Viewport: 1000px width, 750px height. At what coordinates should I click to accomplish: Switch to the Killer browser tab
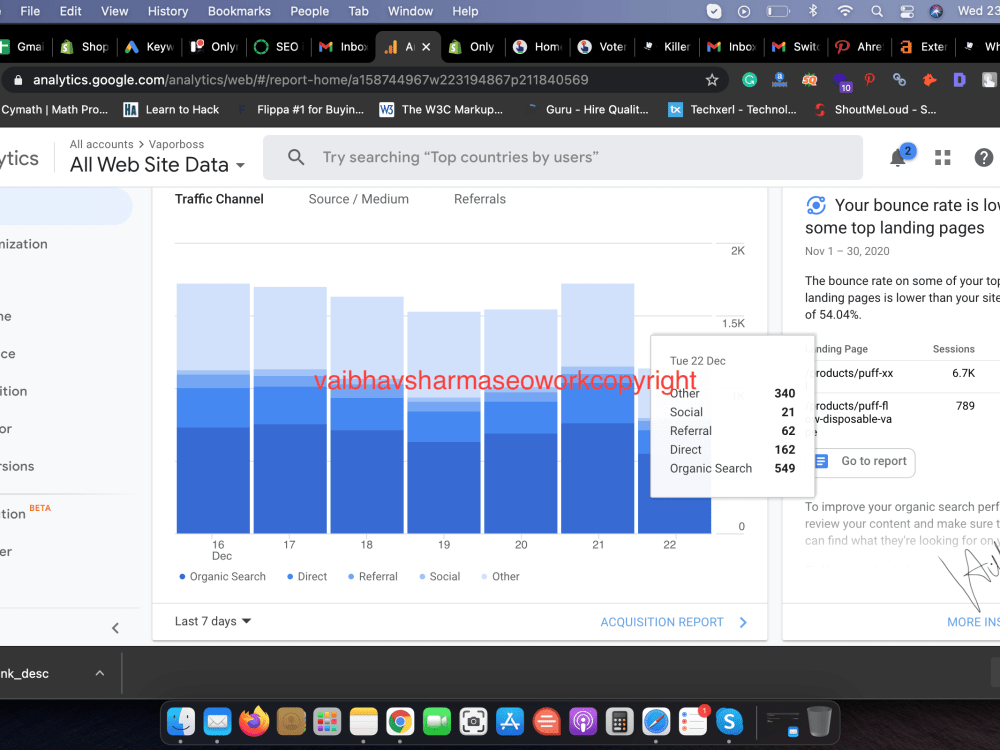[667, 47]
